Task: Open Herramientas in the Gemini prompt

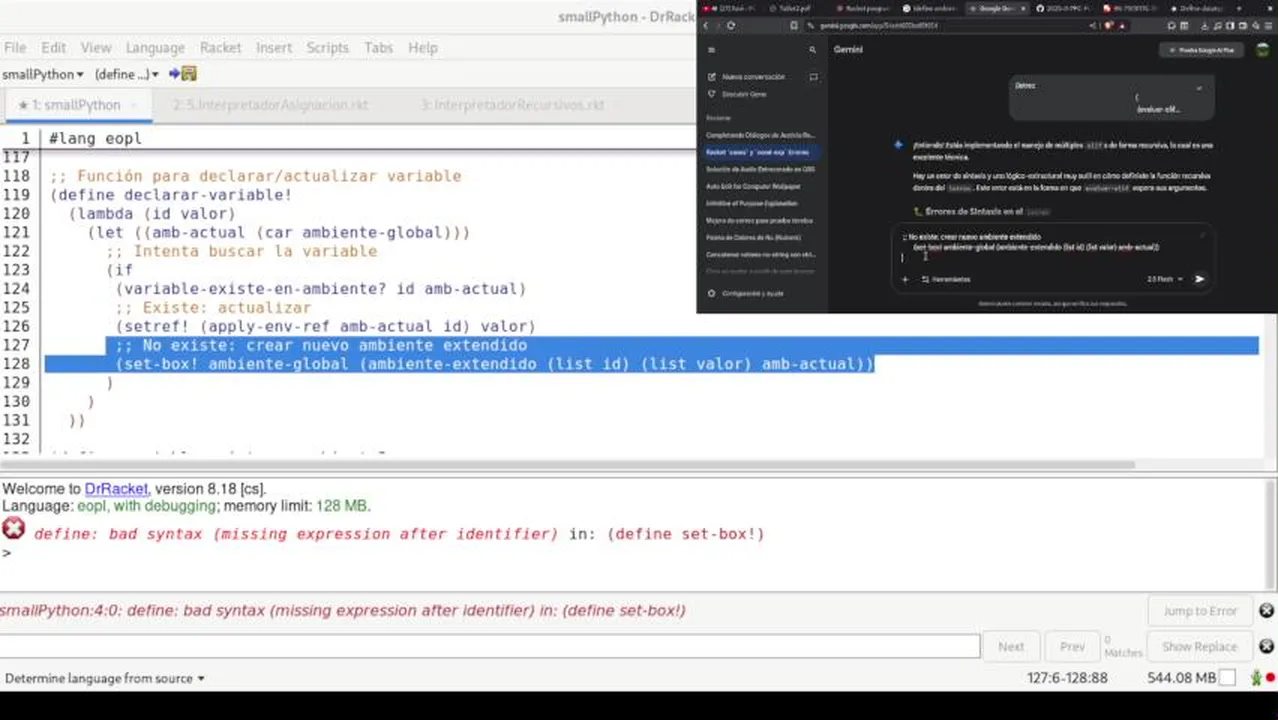Action: pyautogui.click(x=946, y=279)
